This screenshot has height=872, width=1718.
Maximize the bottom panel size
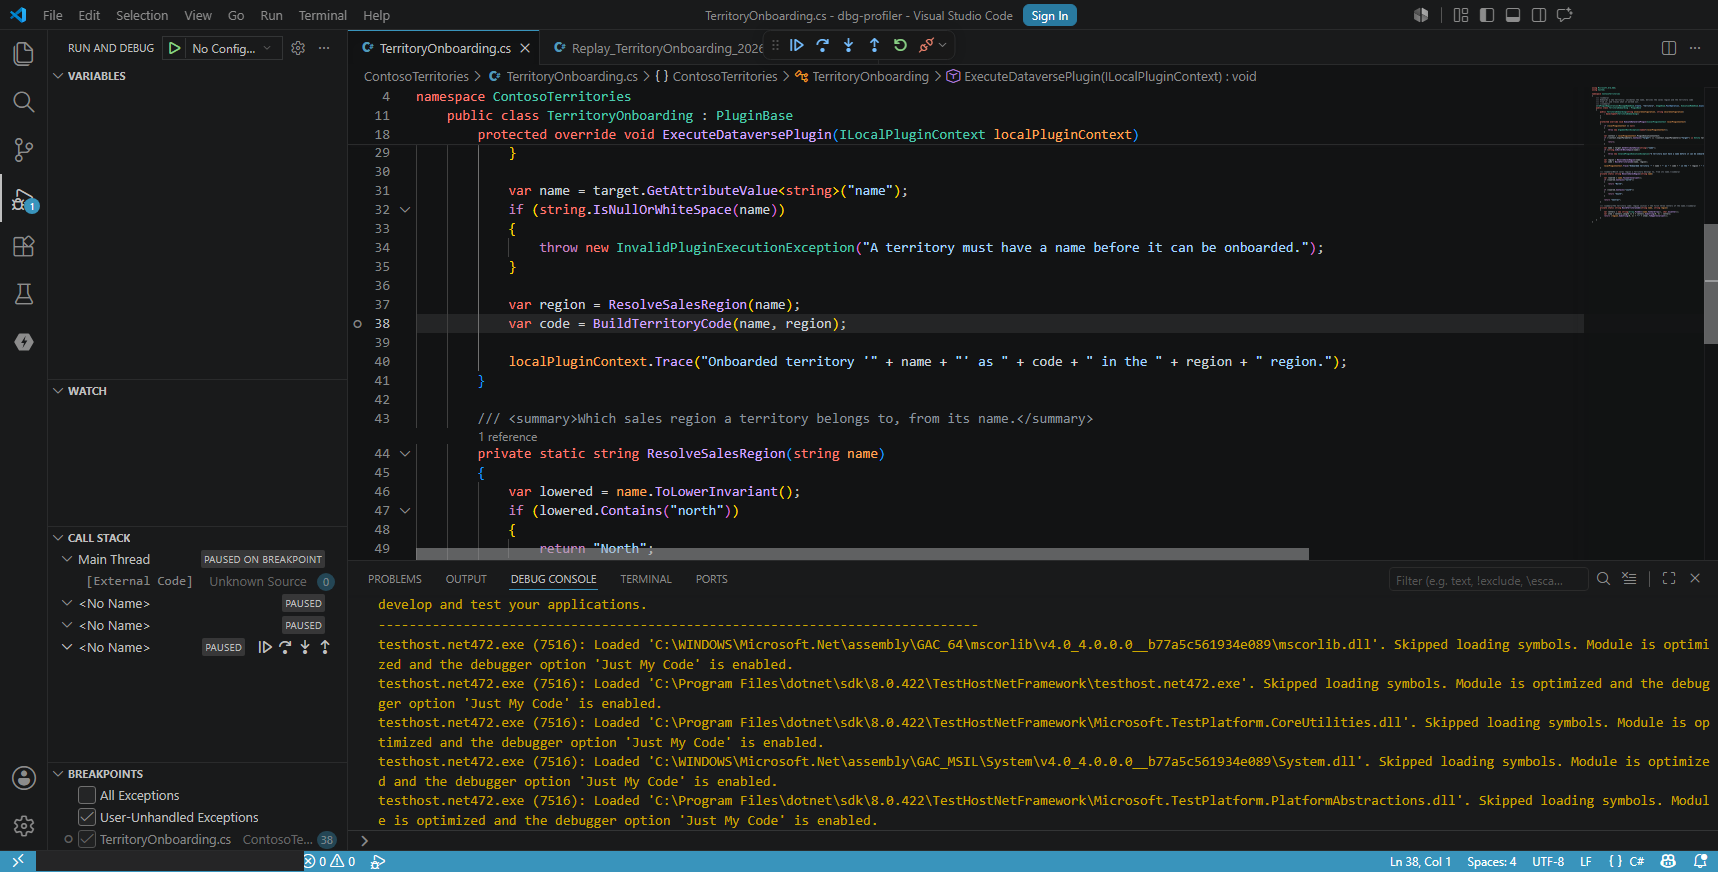[1669, 579]
